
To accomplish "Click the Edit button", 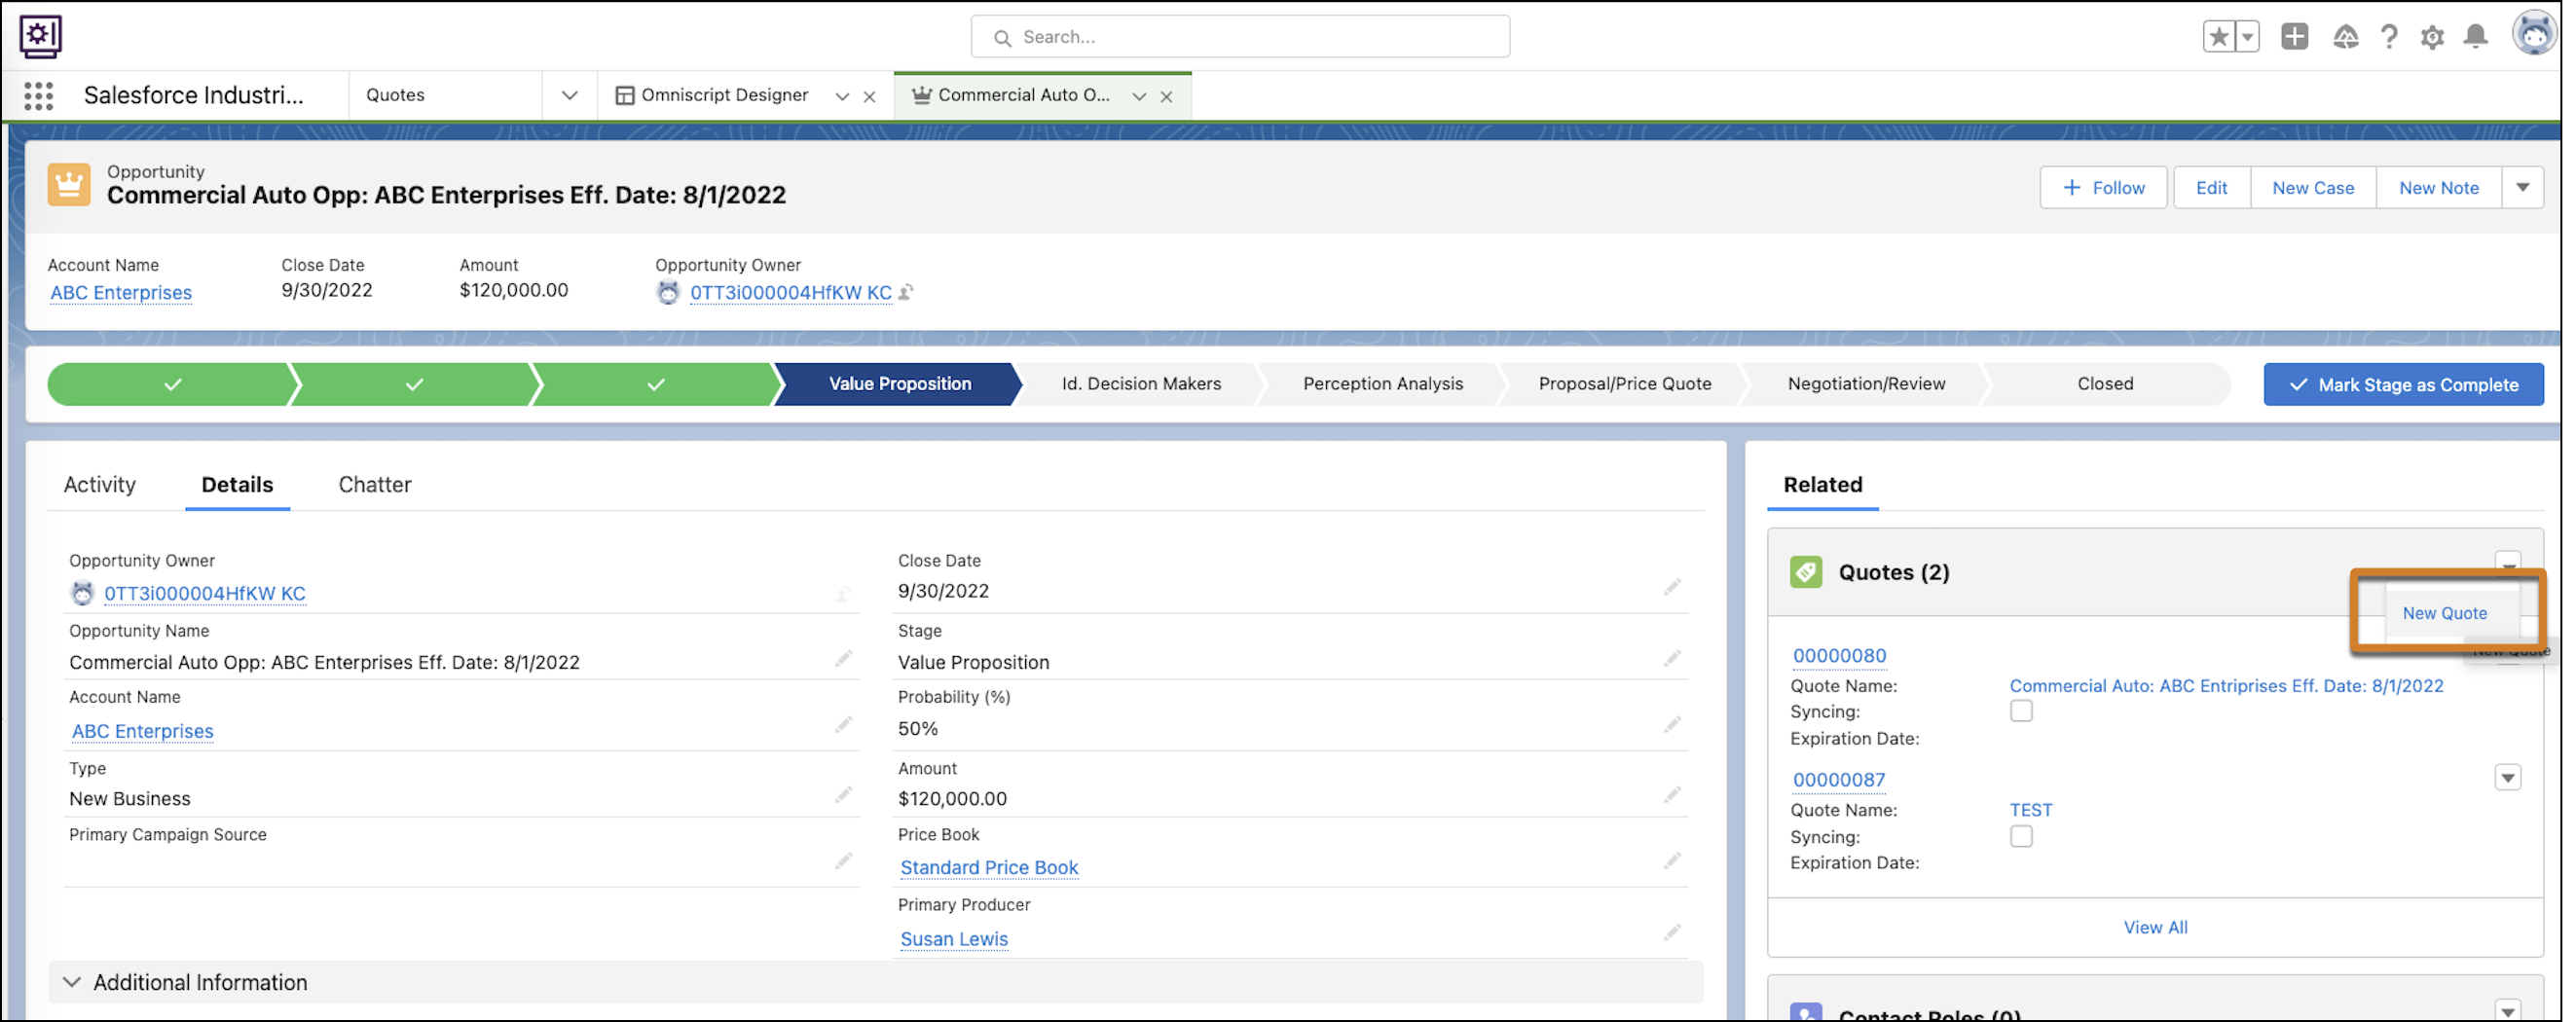I will pyautogui.click(x=2211, y=188).
